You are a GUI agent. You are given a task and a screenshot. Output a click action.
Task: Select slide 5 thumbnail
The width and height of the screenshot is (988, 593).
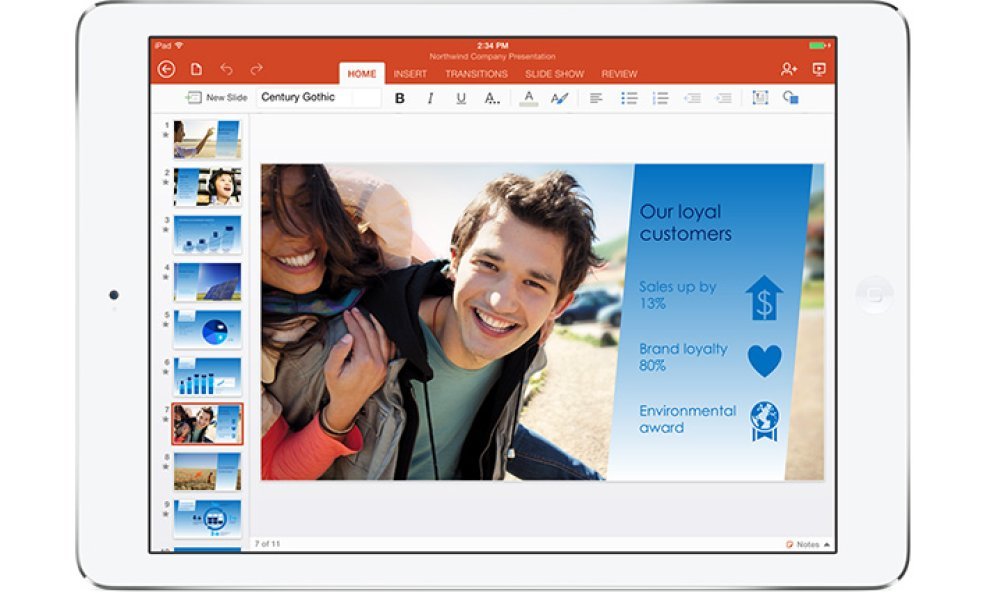(x=207, y=329)
